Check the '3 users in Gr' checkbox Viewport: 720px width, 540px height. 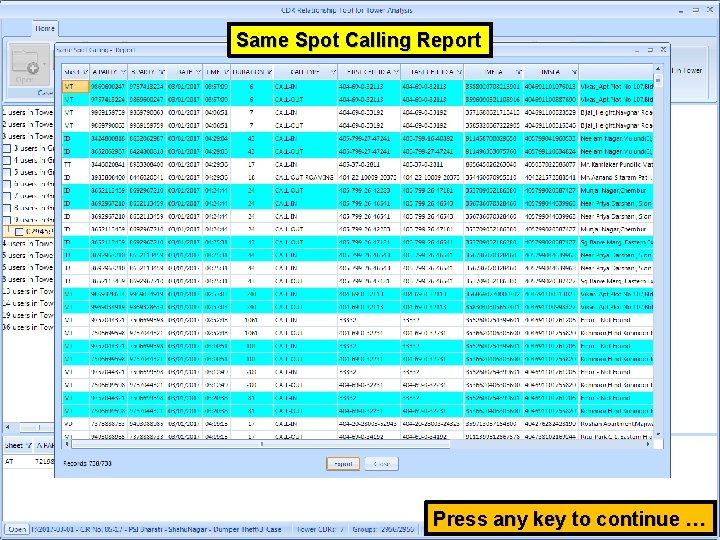coord(7,148)
